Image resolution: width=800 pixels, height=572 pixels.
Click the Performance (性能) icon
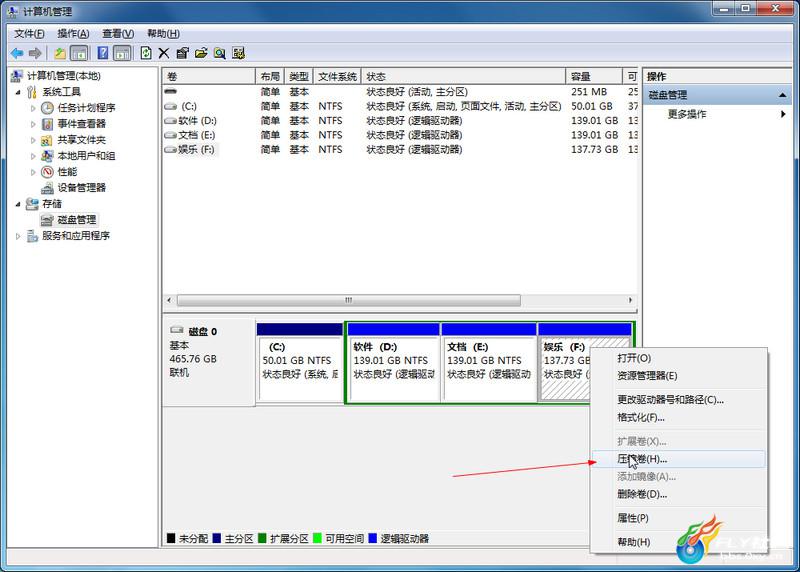(47, 171)
